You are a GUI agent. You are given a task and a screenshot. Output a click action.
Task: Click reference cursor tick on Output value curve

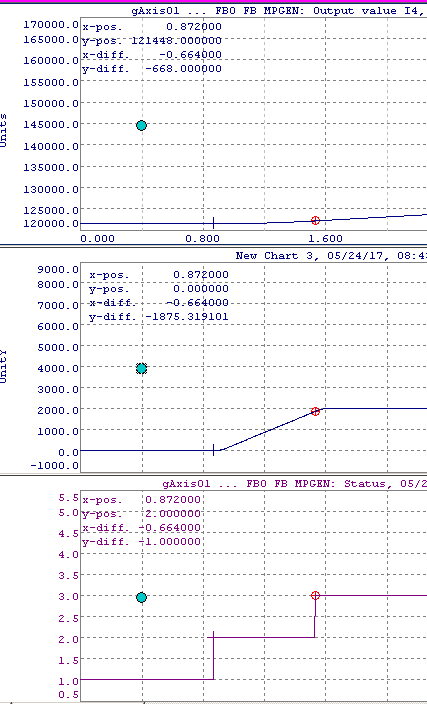(213, 223)
